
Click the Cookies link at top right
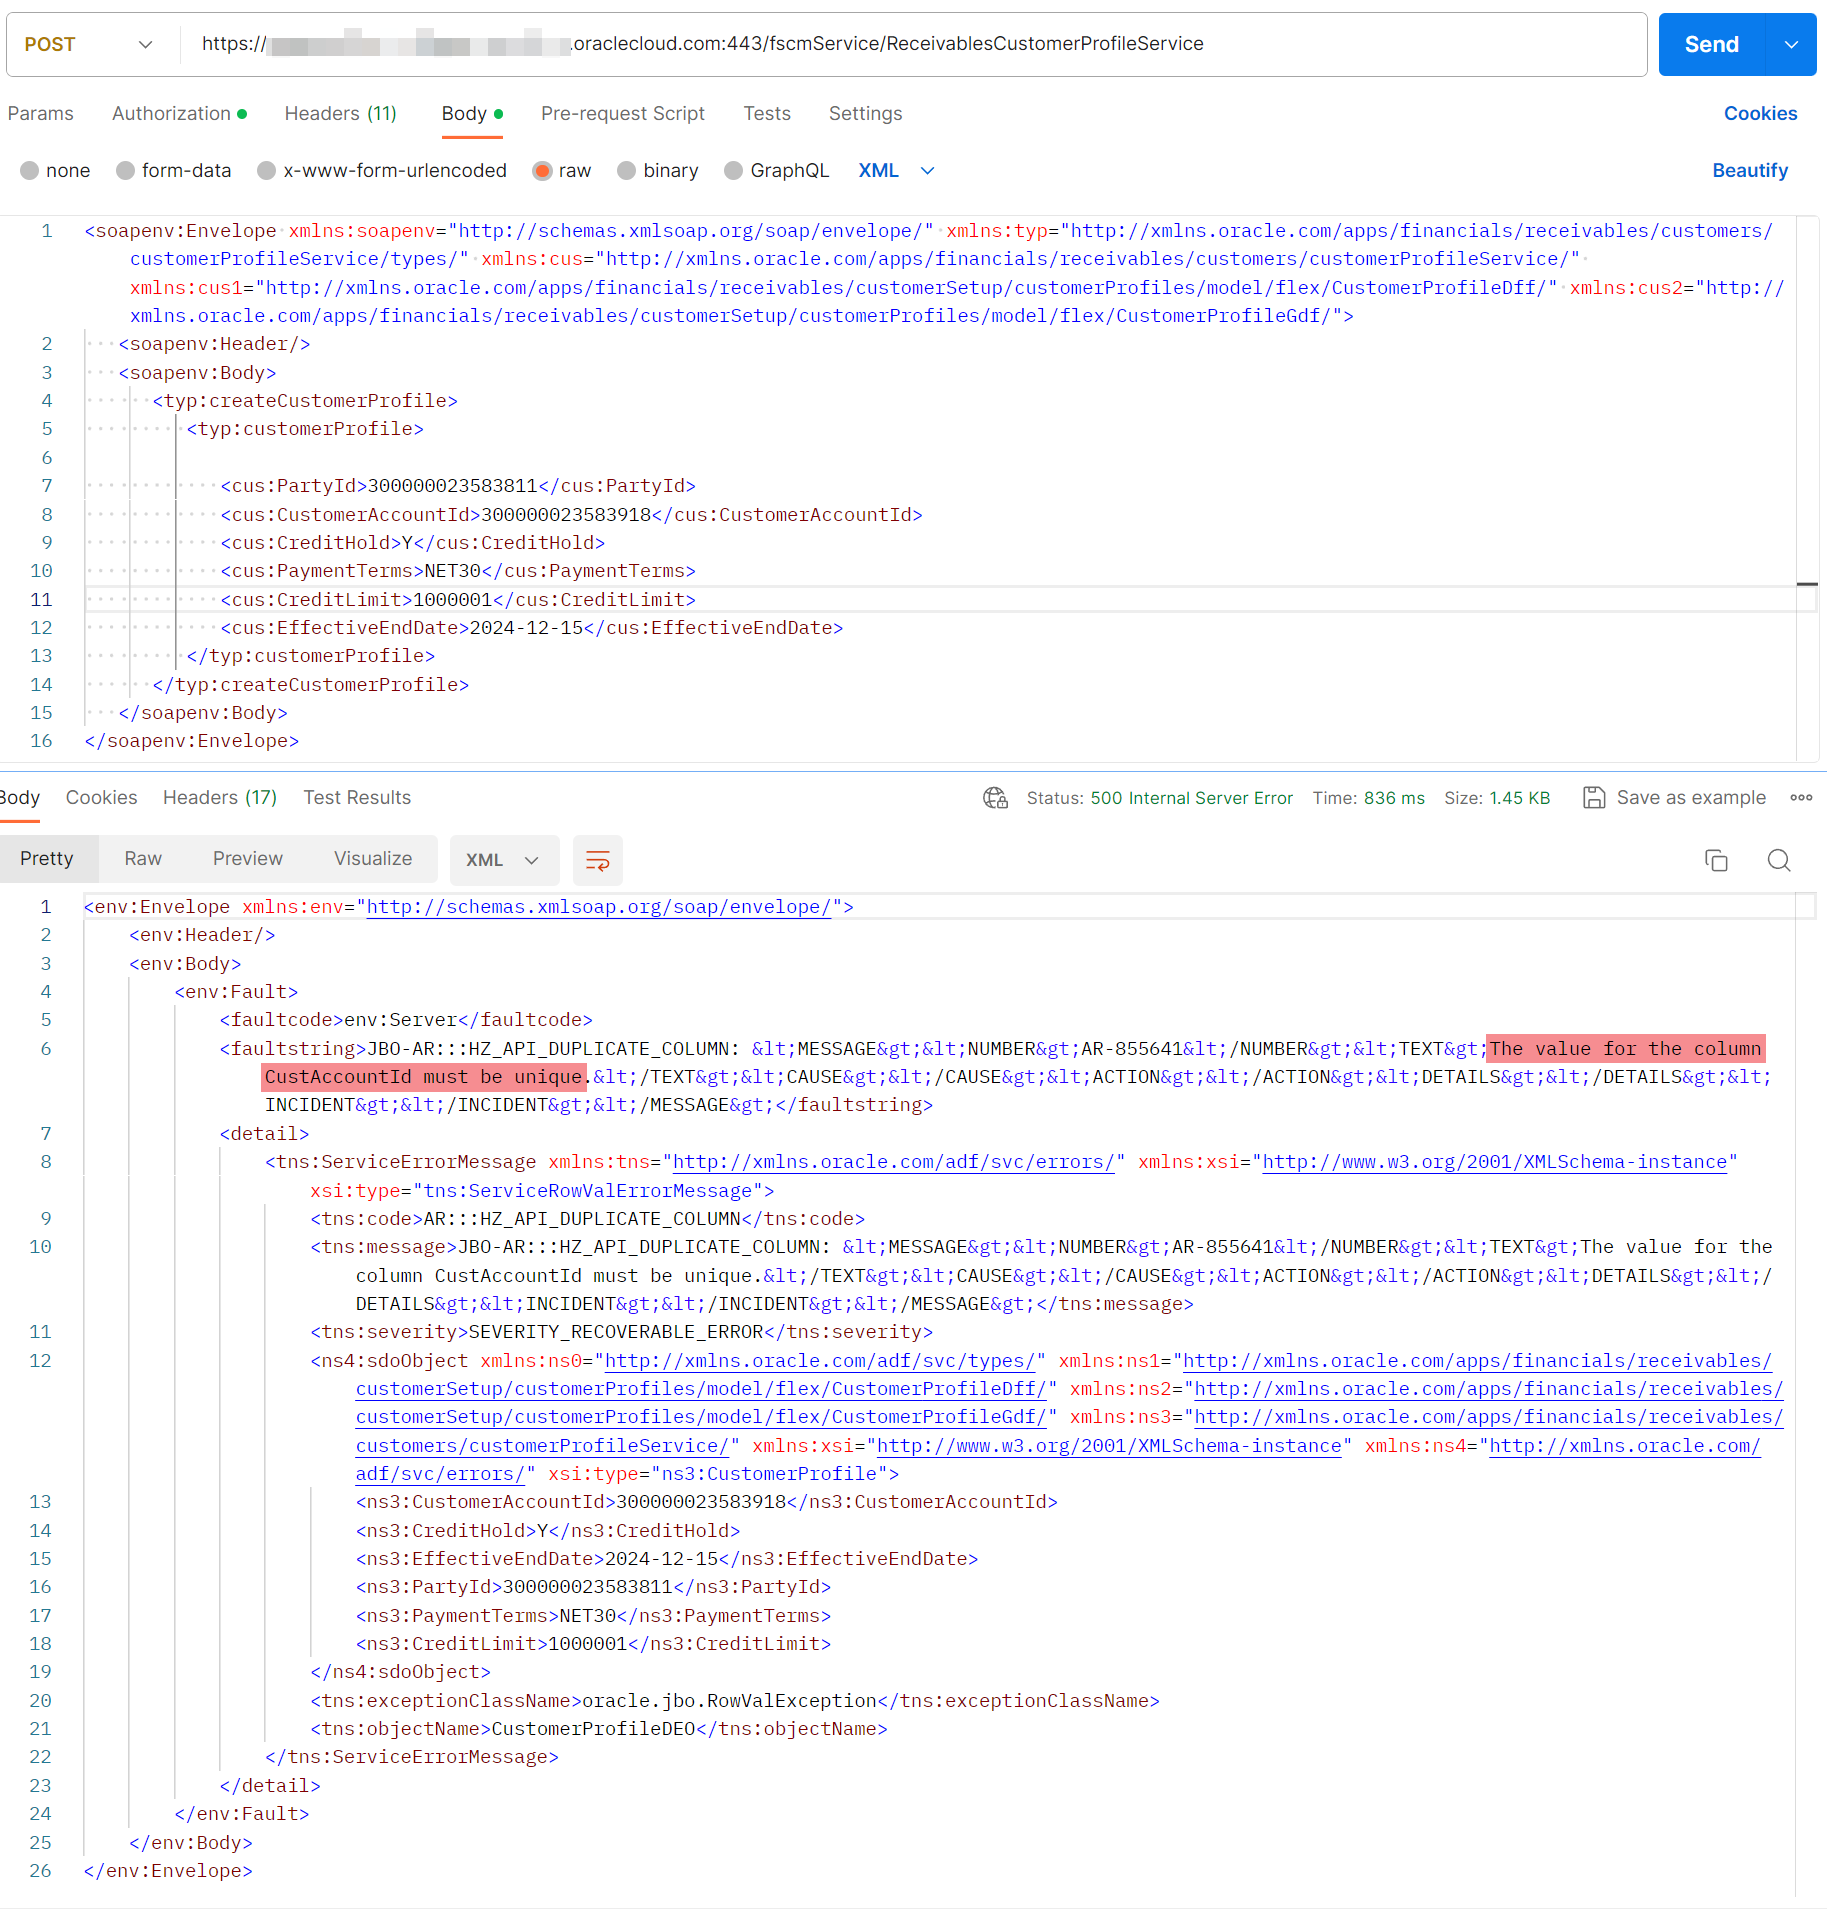[x=1760, y=114]
